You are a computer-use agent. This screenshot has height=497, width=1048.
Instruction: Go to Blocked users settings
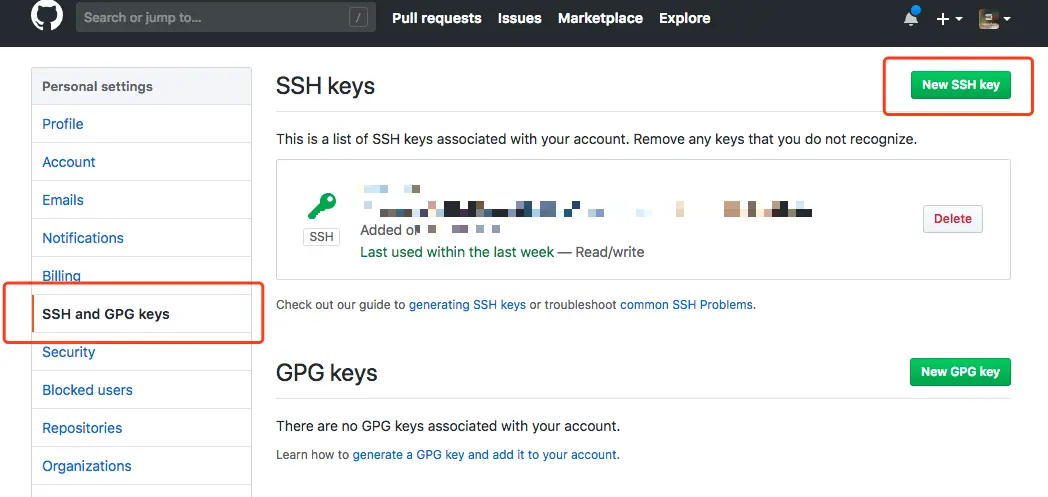coord(87,390)
